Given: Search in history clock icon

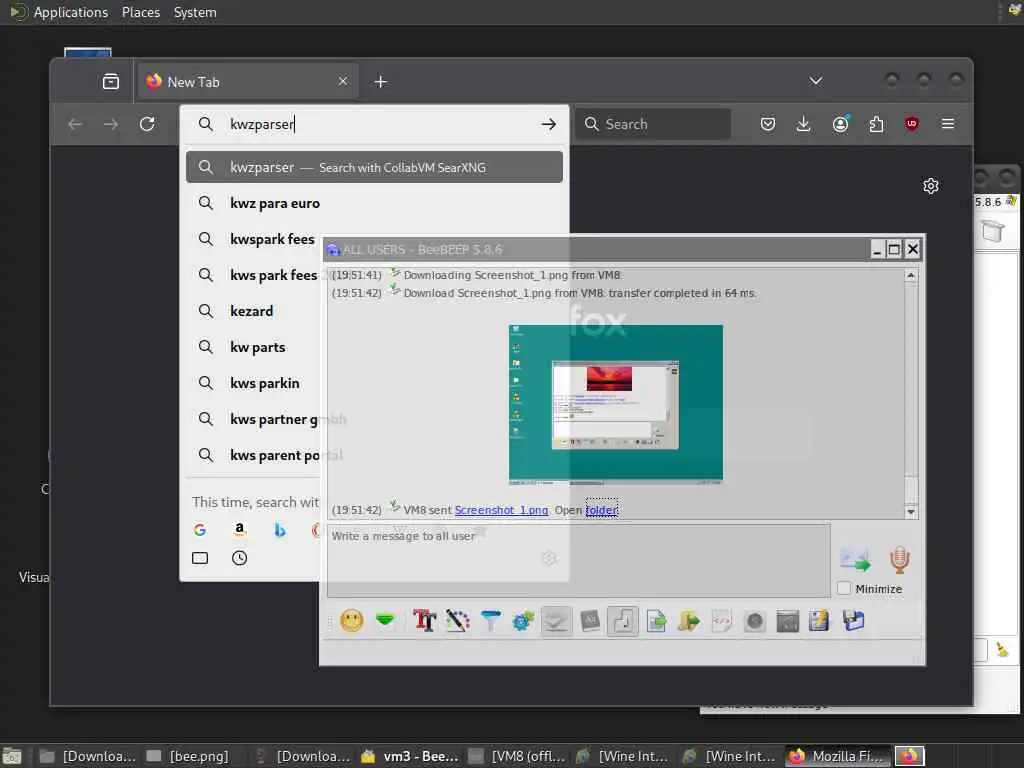Looking at the screenshot, I should 240,558.
